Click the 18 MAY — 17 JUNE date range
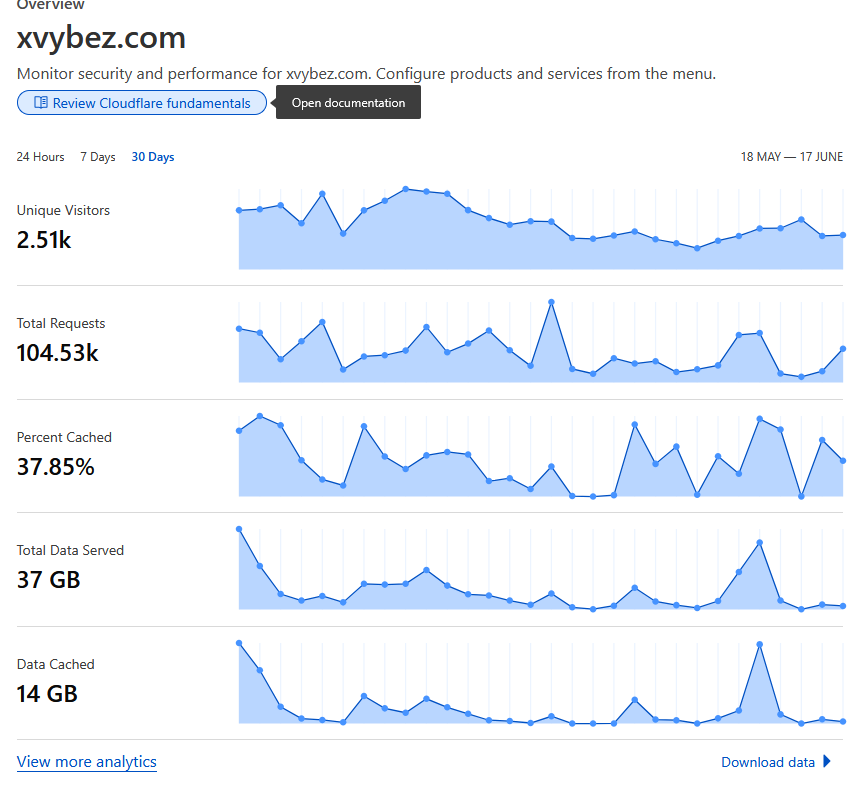 tap(791, 157)
